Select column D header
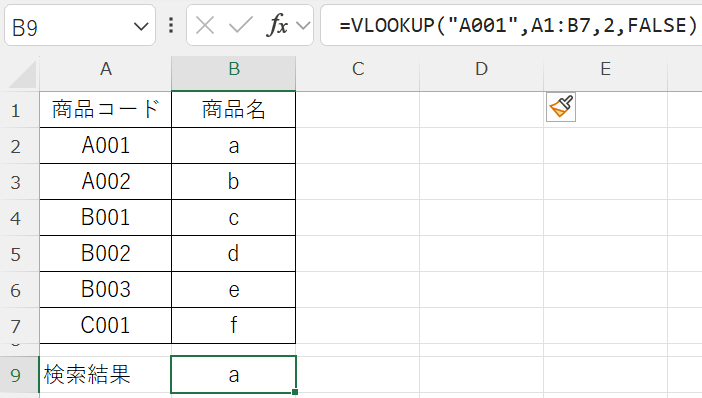The width and height of the screenshot is (702, 398). click(x=481, y=69)
